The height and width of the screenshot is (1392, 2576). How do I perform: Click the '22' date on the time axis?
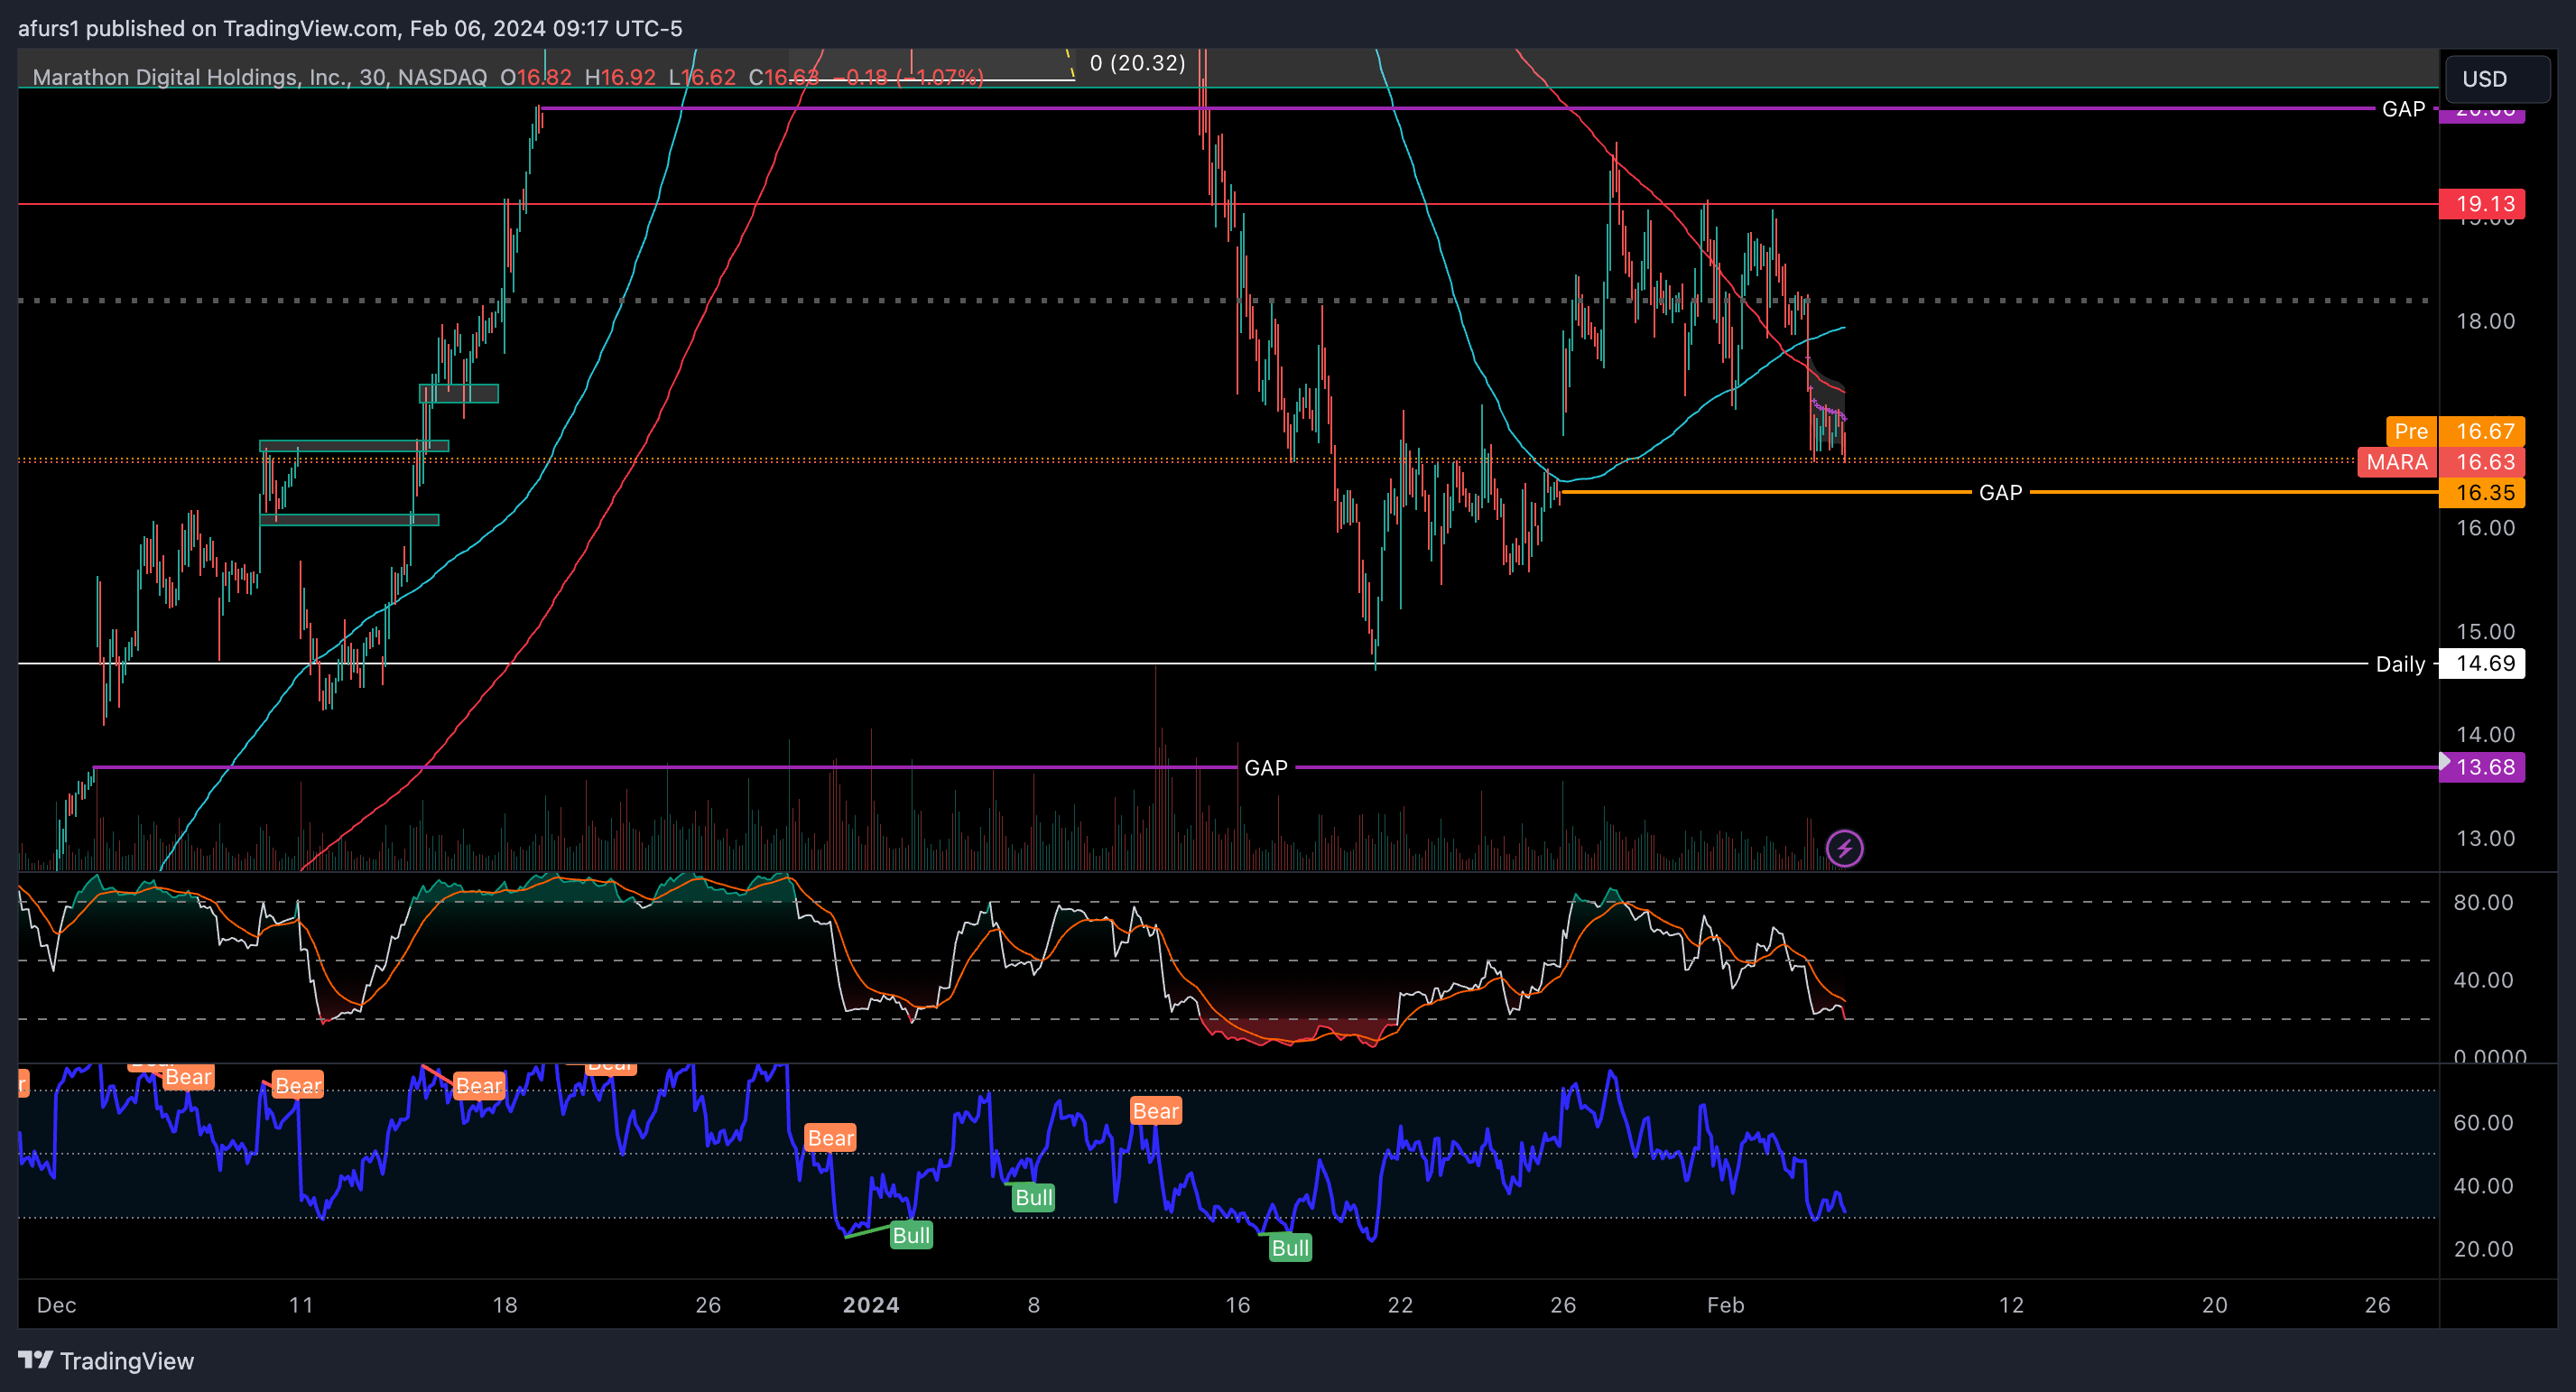1400,1305
